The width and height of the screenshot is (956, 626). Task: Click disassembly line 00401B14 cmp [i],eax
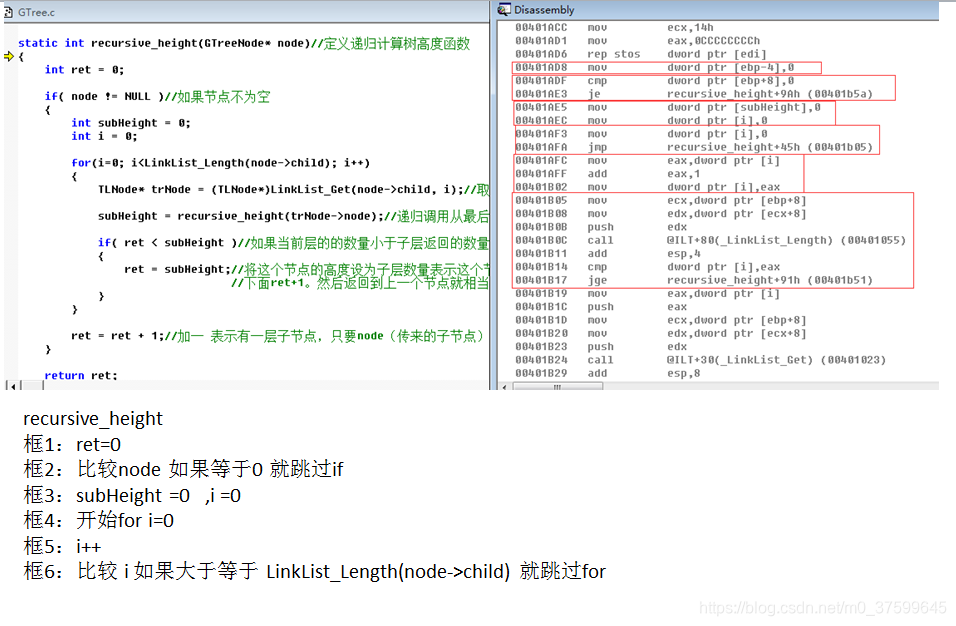point(647,267)
